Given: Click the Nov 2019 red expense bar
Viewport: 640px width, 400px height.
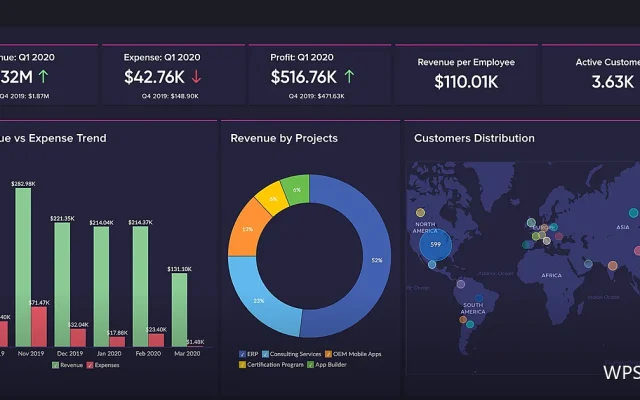Looking at the screenshot, I should (39, 327).
